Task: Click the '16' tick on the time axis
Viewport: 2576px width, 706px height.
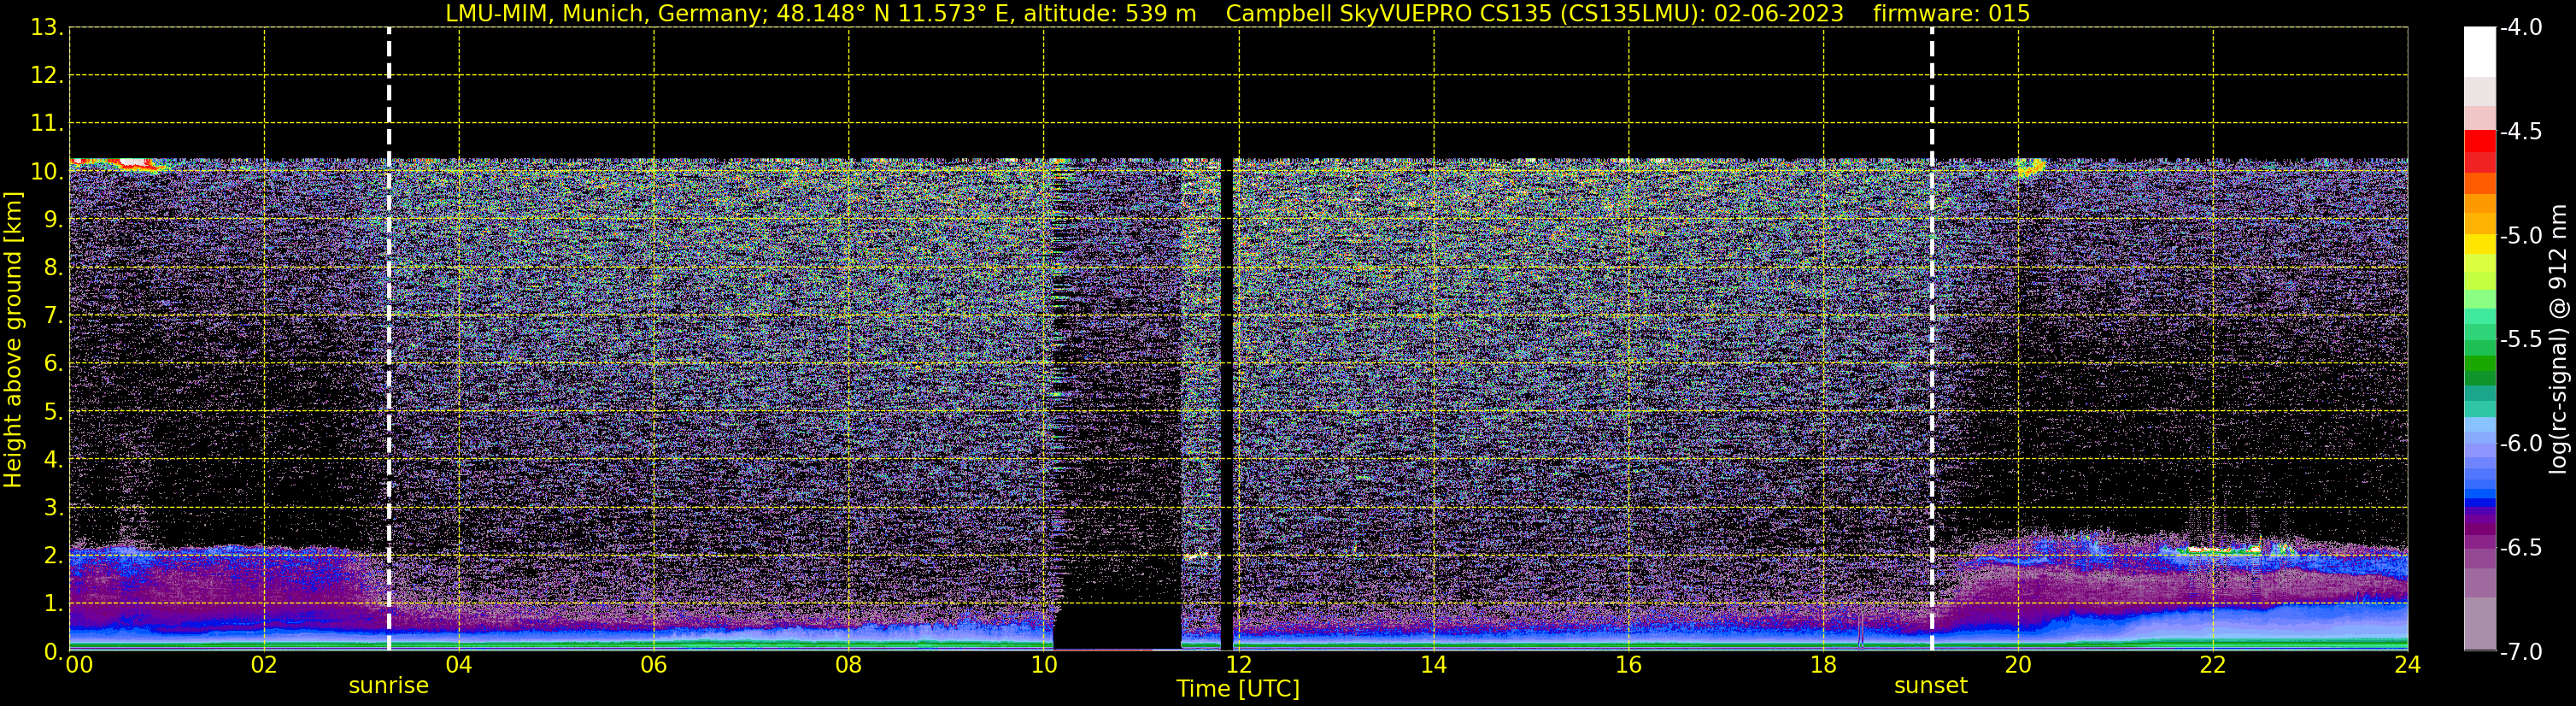Action: point(1628,665)
